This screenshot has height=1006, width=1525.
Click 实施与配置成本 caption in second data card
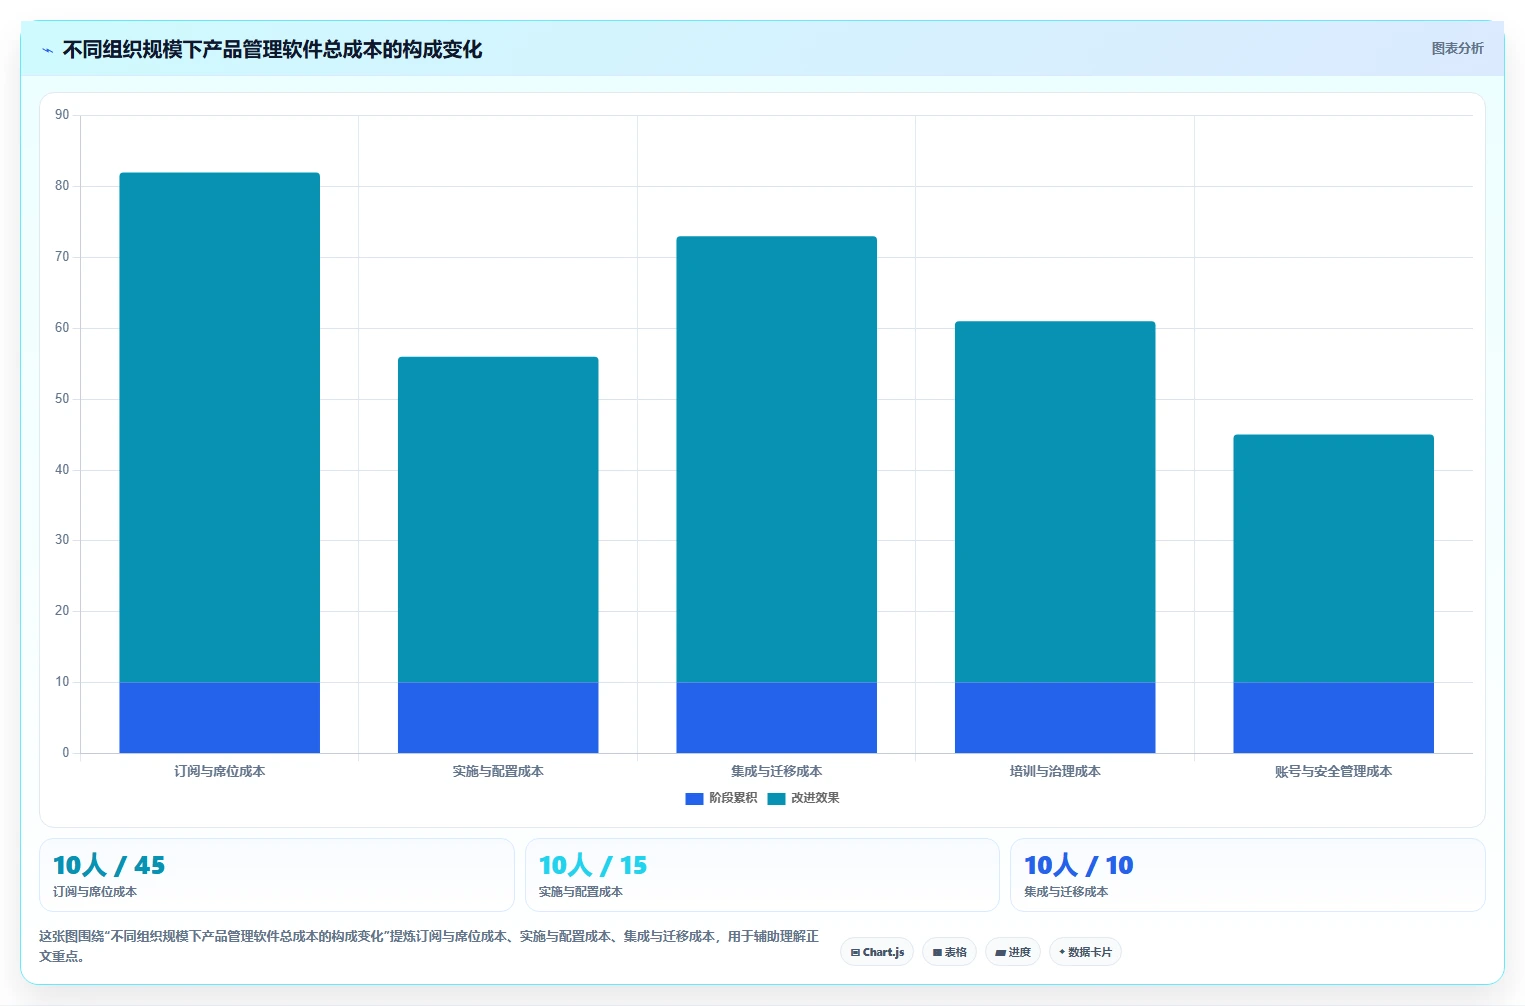[x=581, y=892]
